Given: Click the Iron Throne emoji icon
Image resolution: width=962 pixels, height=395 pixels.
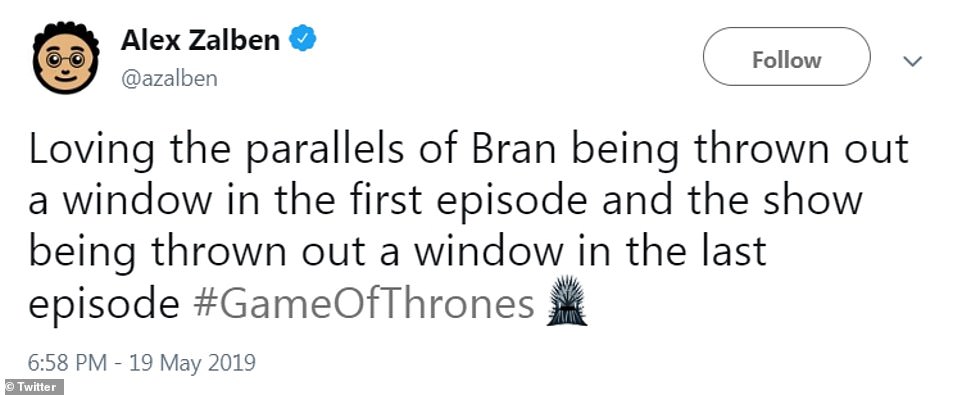Looking at the screenshot, I should [x=566, y=302].
